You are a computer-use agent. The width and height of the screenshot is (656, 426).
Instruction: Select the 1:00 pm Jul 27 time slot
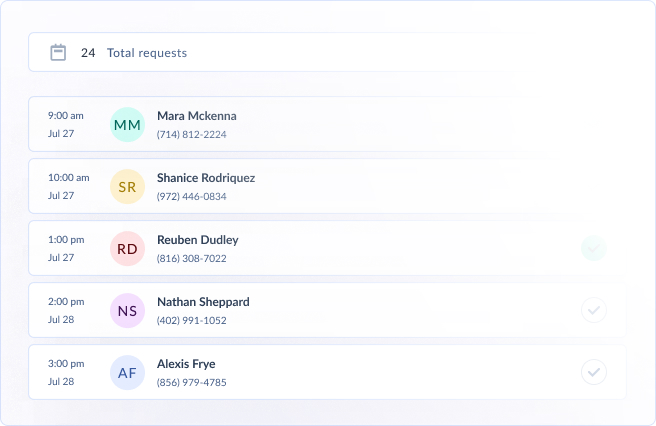[65, 249]
